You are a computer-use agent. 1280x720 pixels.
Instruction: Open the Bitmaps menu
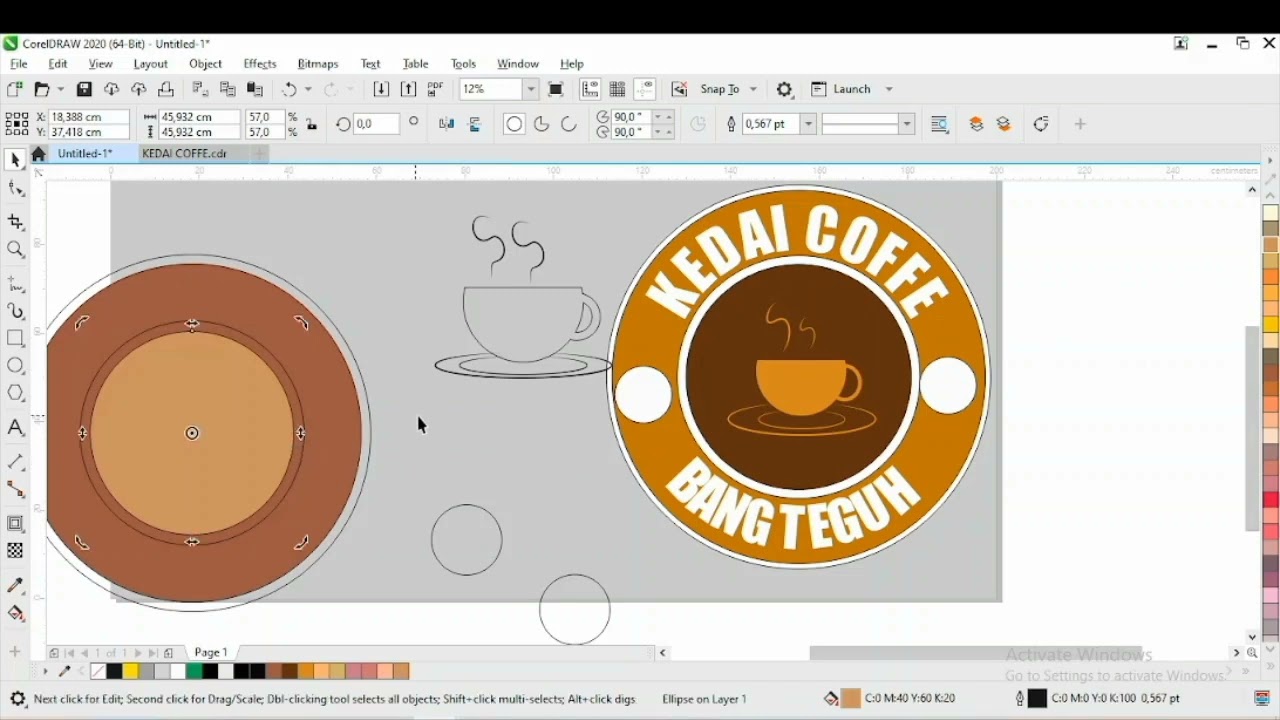(x=318, y=64)
